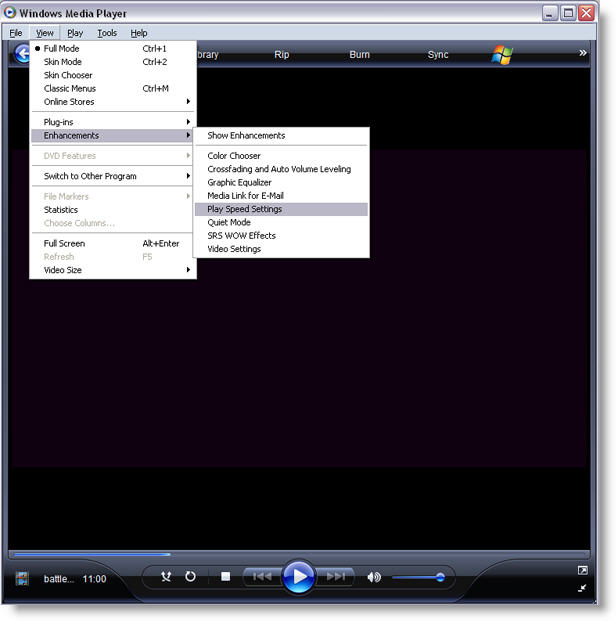Open the File menu
The height and width of the screenshot is (621, 616).
point(16,33)
